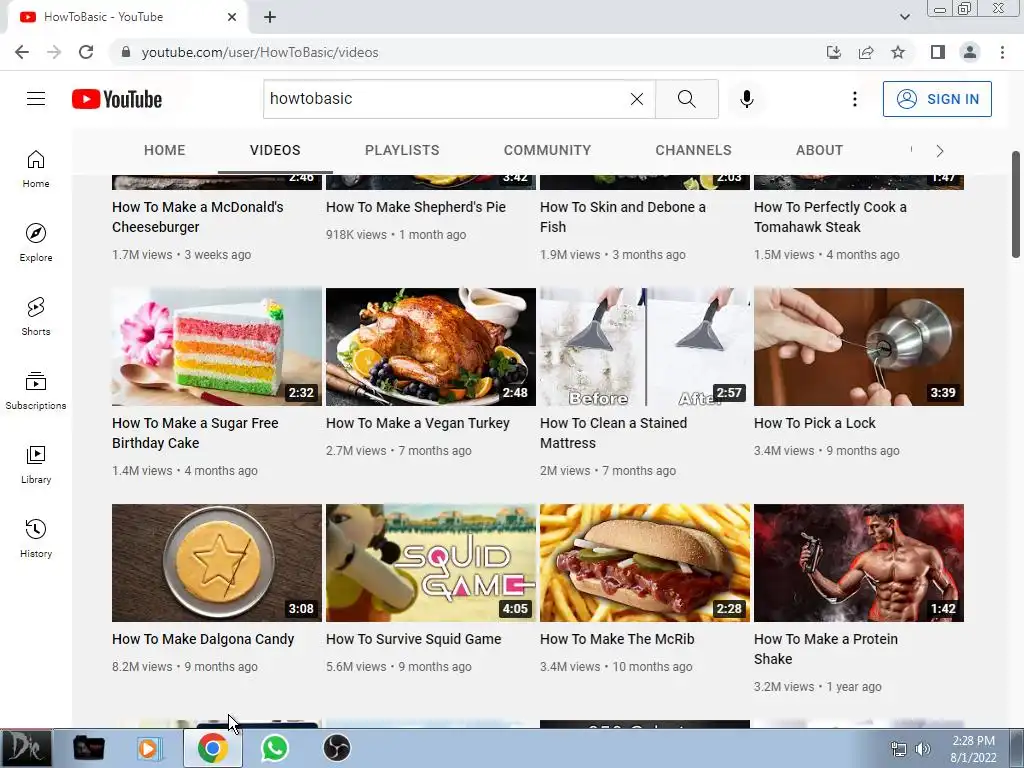The height and width of the screenshot is (768, 1024).
Task: Open Chrome's three-dot menu
Action: [x=1002, y=52]
